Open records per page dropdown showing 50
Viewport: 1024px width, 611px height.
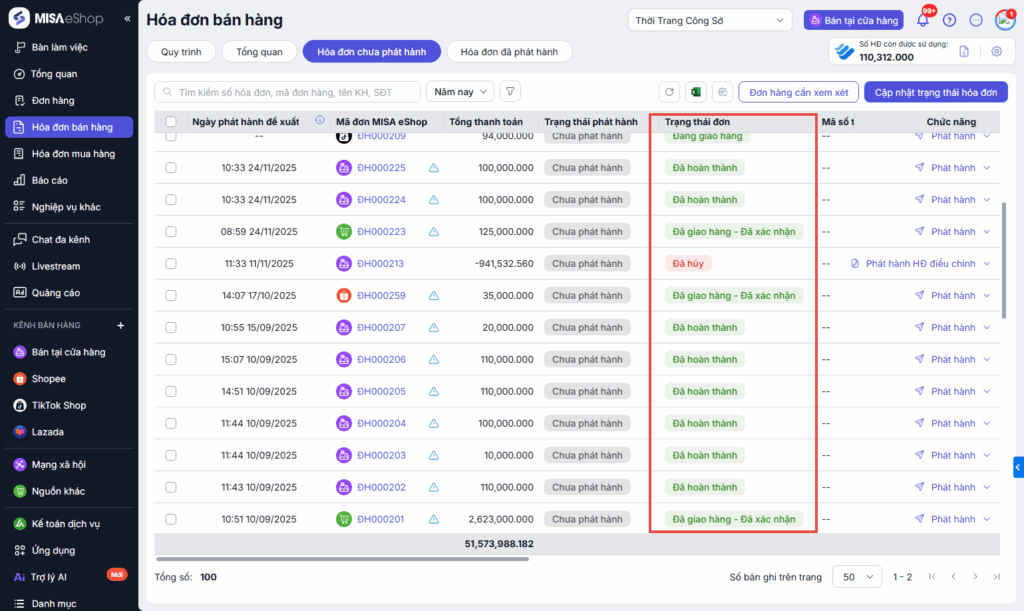857,577
